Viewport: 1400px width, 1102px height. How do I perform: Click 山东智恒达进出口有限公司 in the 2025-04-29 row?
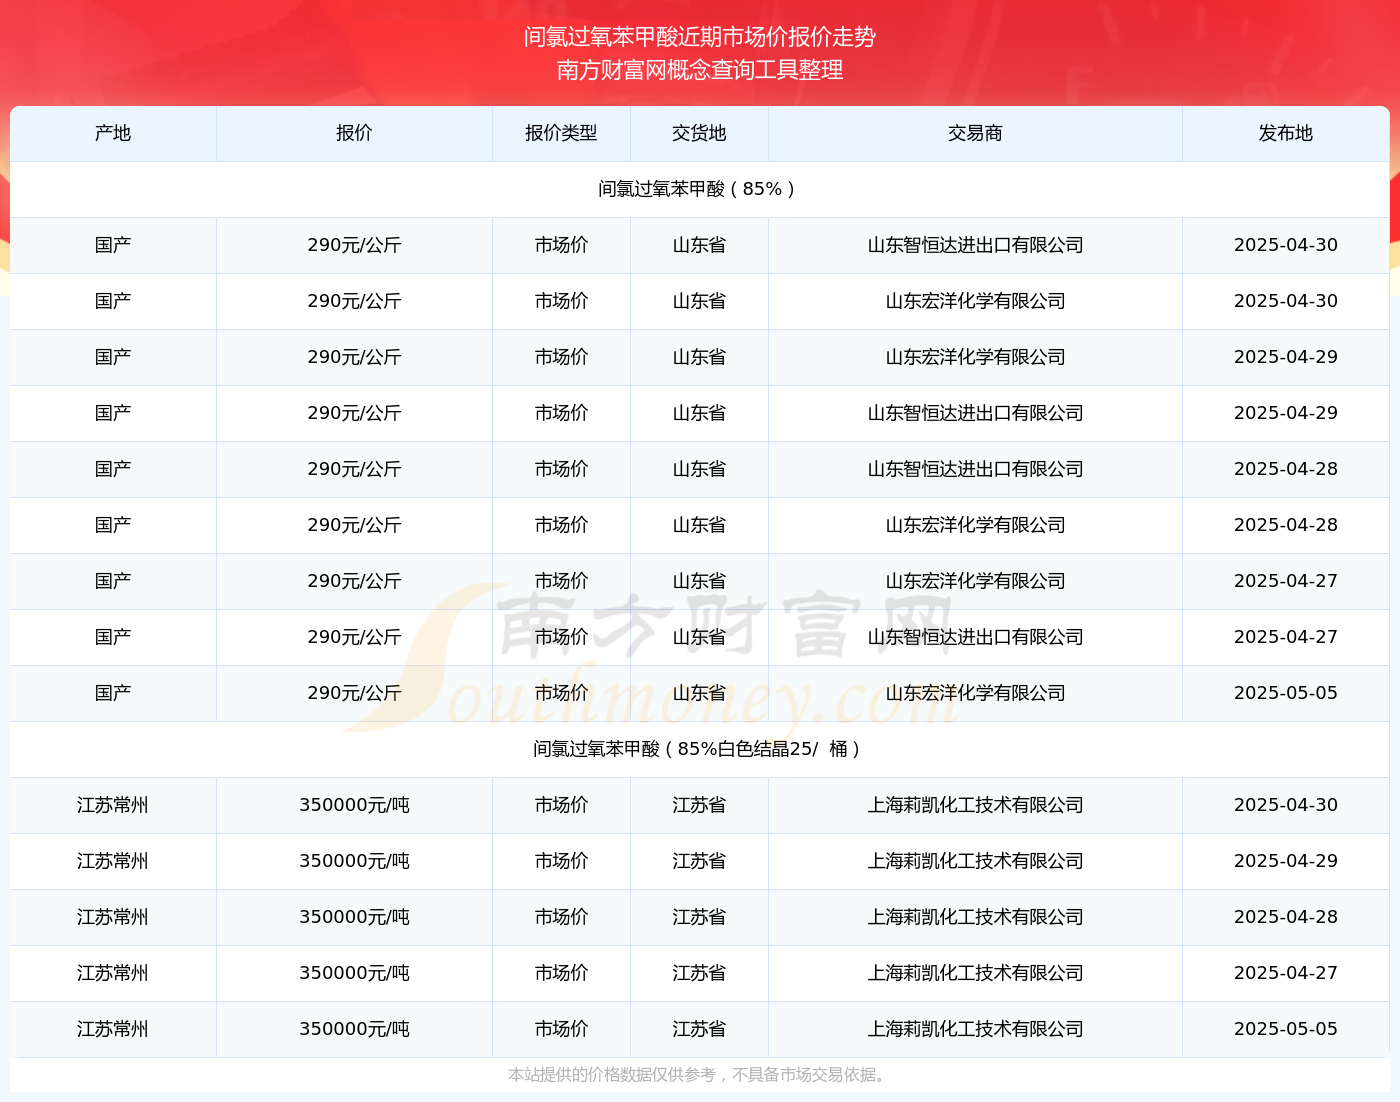click(x=975, y=413)
